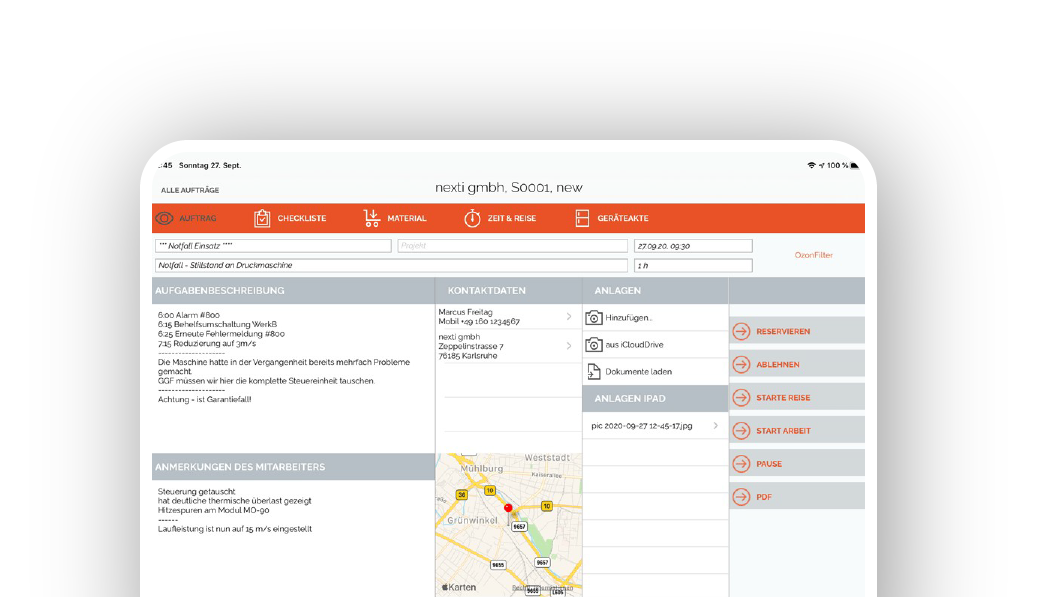The width and height of the screenshot is (1037, 597).
Task: Click the WiFi status icon
Action: click(811, 165)
